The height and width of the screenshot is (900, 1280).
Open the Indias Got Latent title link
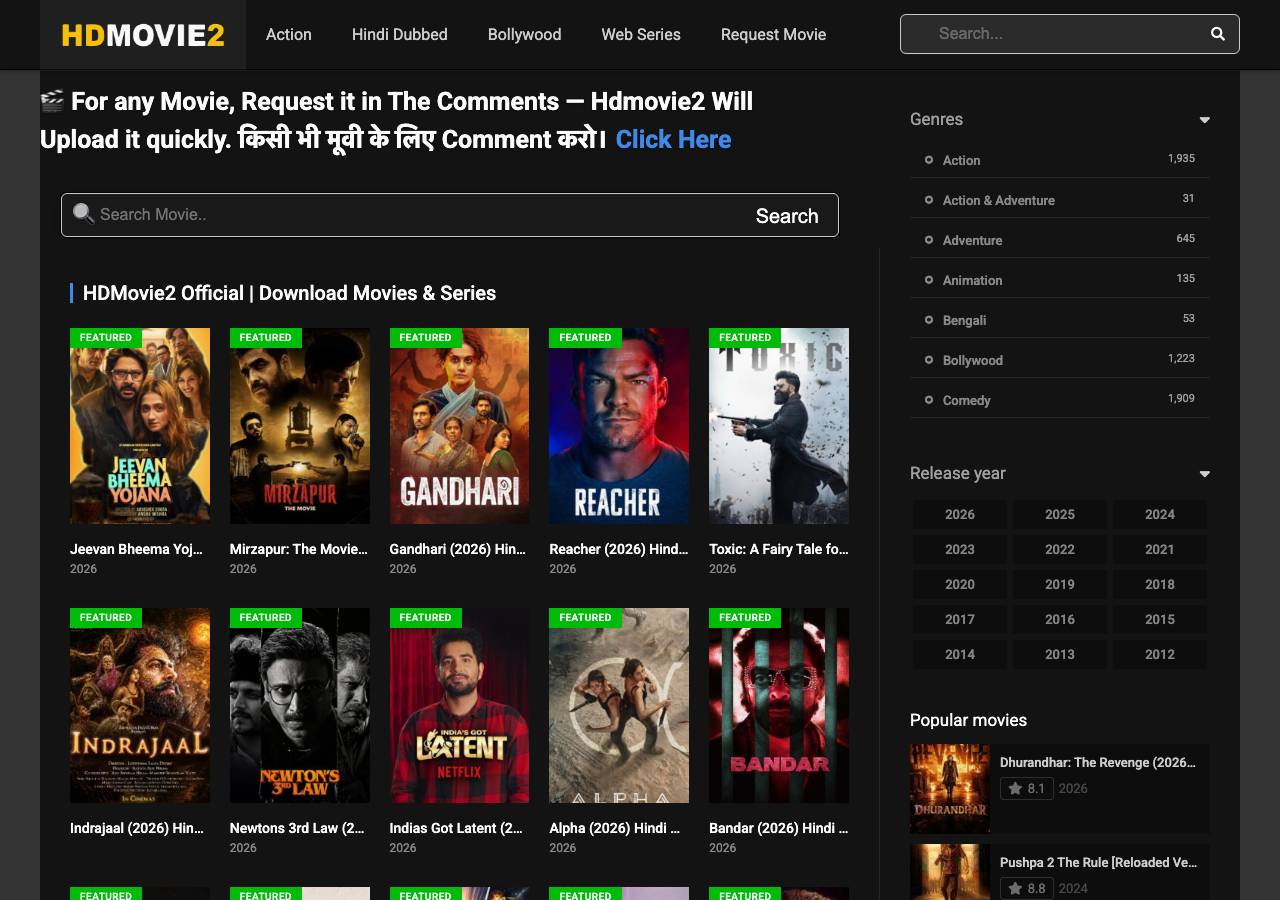click(x=456, y=828)
